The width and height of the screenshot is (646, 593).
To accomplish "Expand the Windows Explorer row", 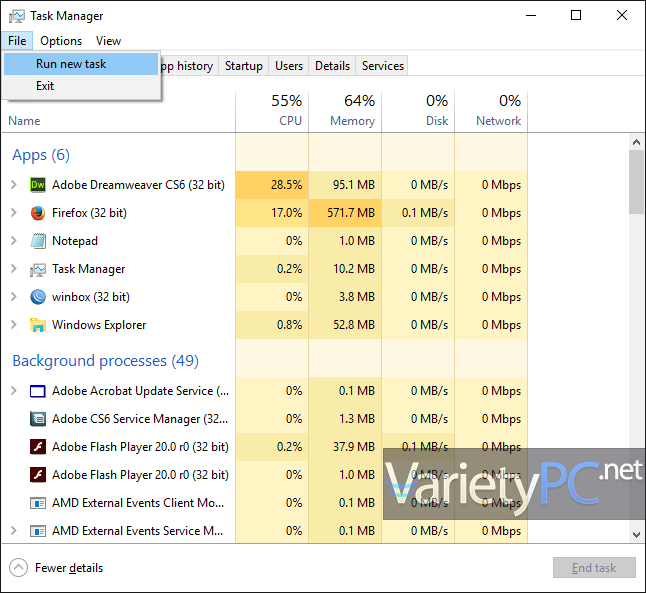I will pos(14,325).
